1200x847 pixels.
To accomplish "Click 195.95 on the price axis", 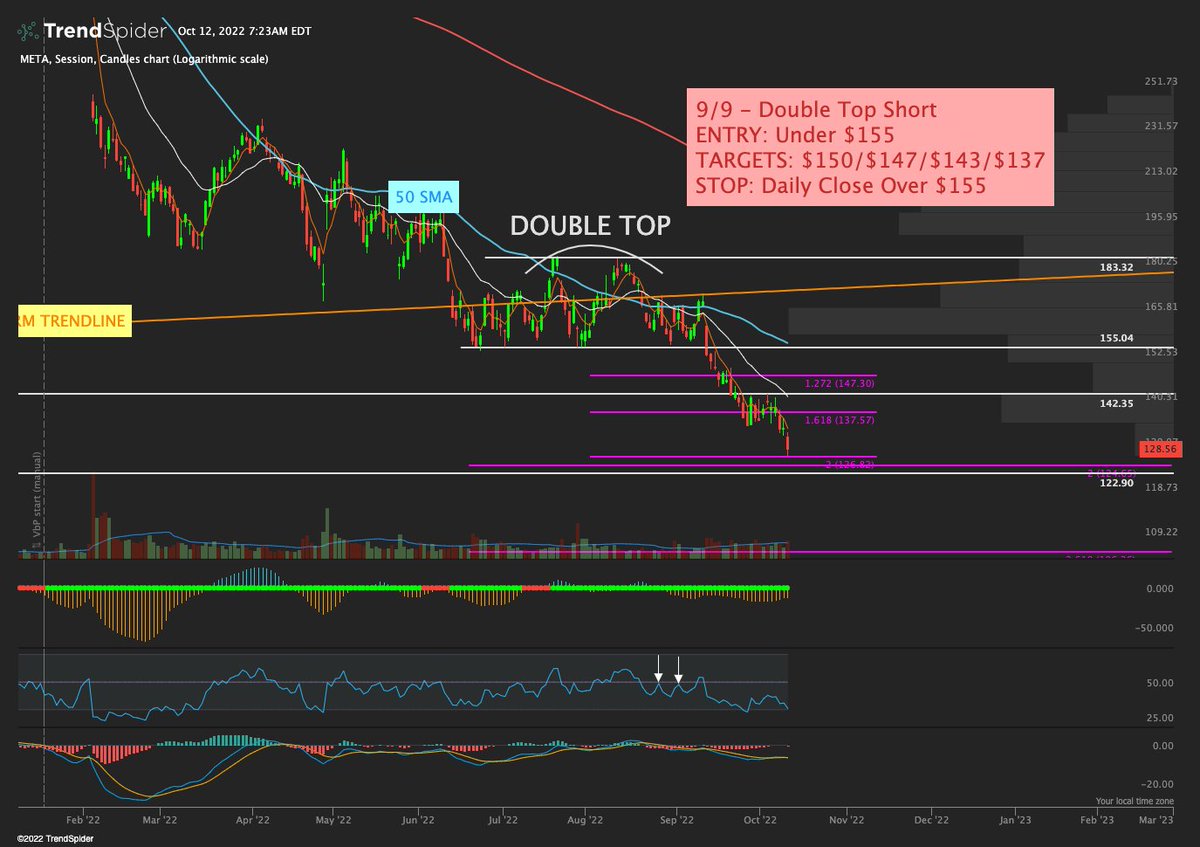I will pyautogui.click(x=1160, y=216).
